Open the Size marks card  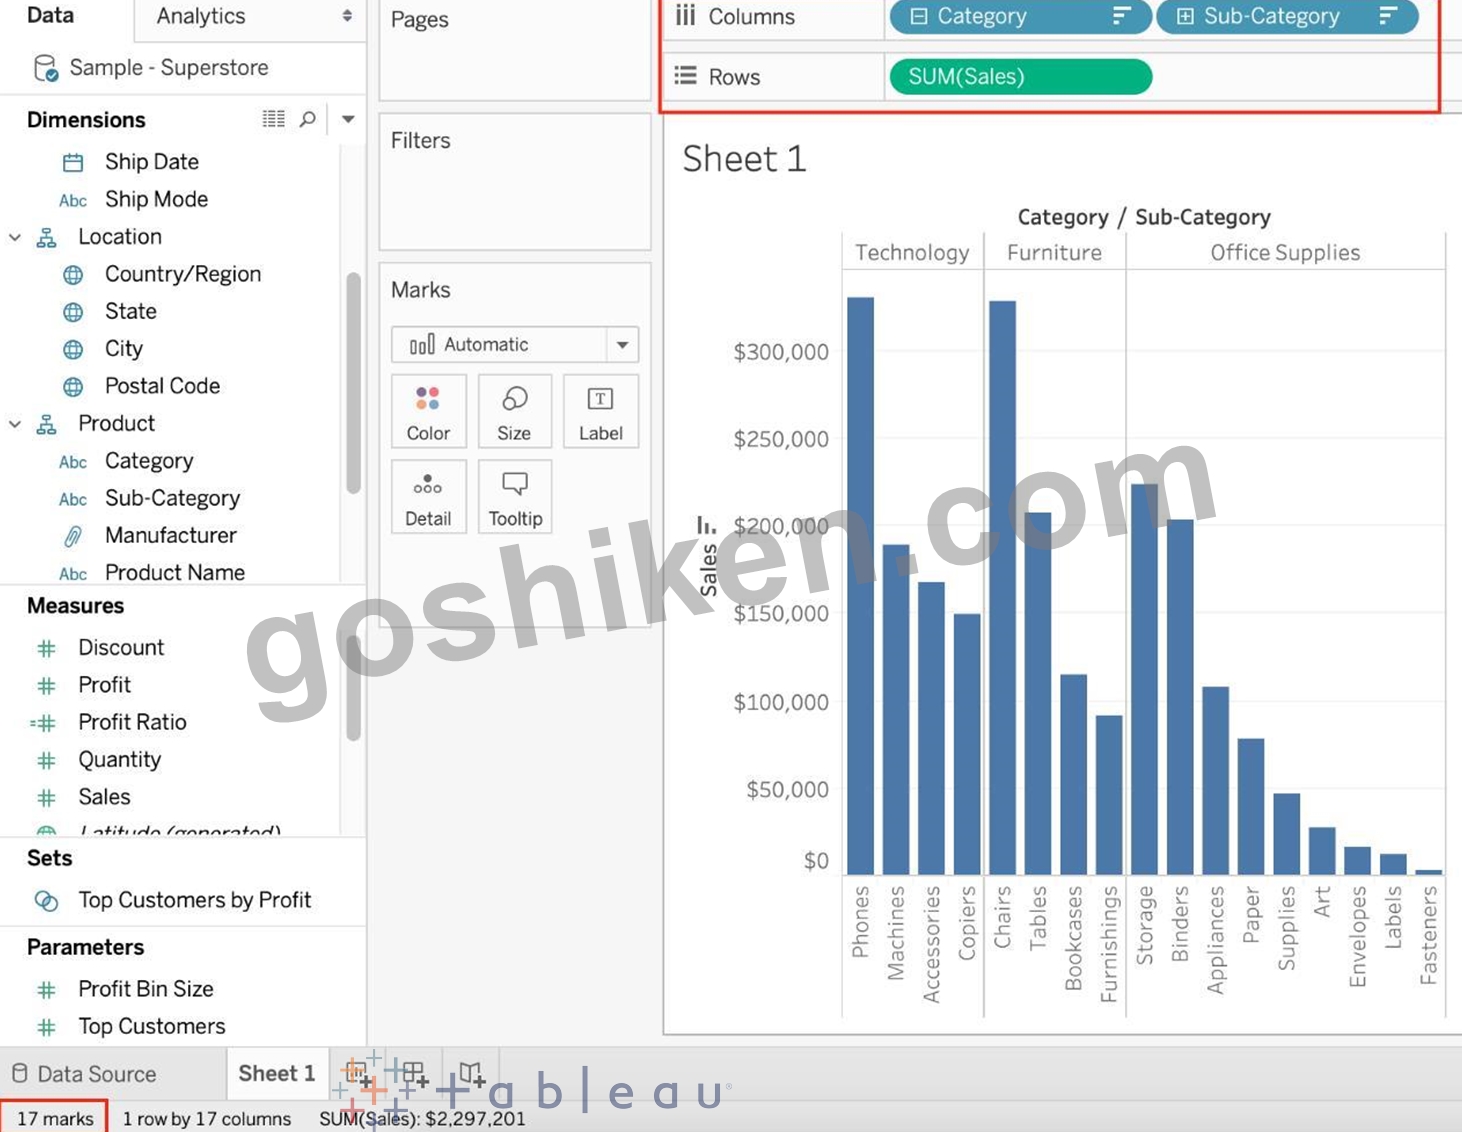514,411
